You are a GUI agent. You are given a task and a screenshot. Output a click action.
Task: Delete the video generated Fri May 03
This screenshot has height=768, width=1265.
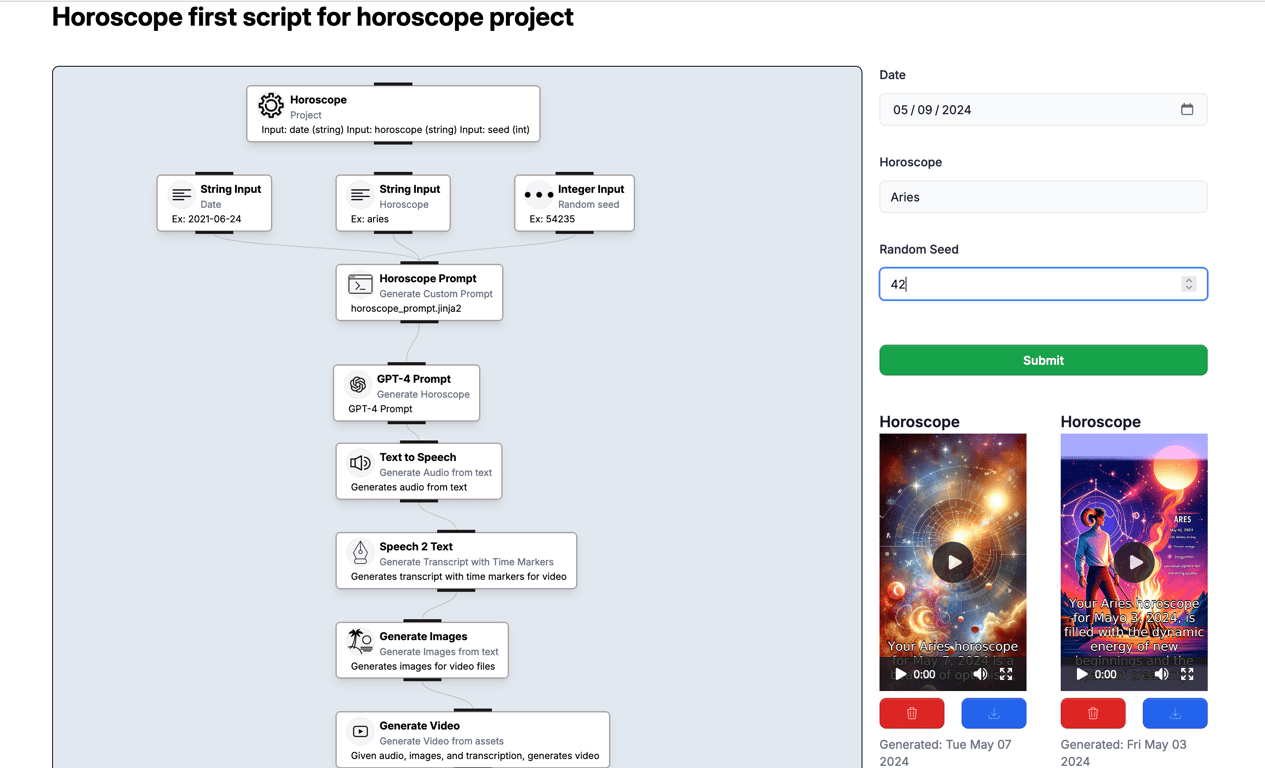pos(1093,713)
